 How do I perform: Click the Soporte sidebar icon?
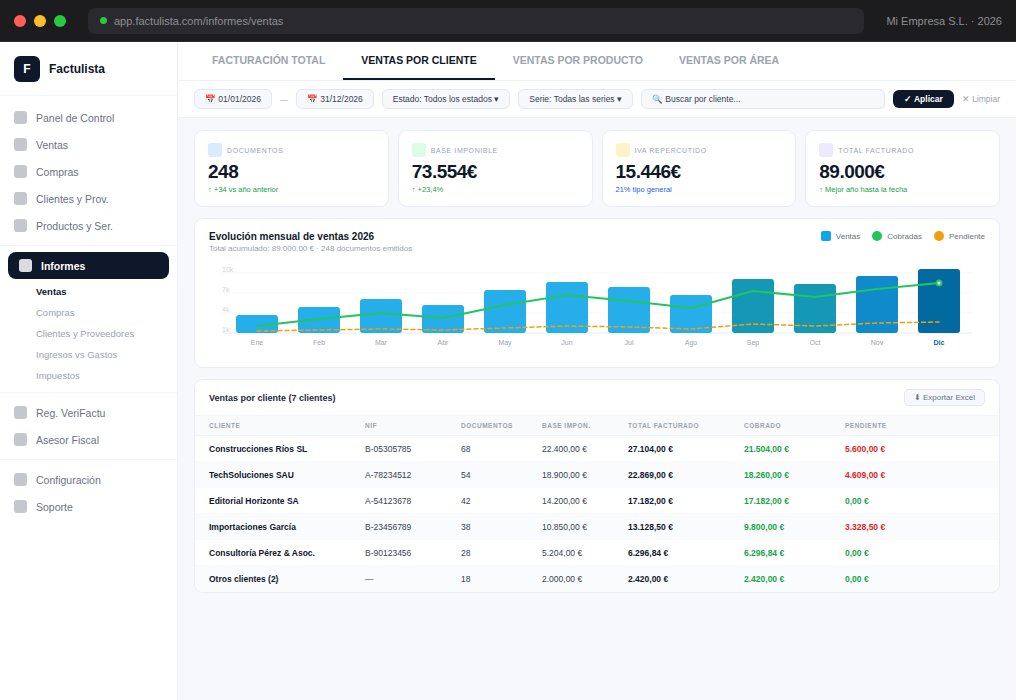pos(21,507)
